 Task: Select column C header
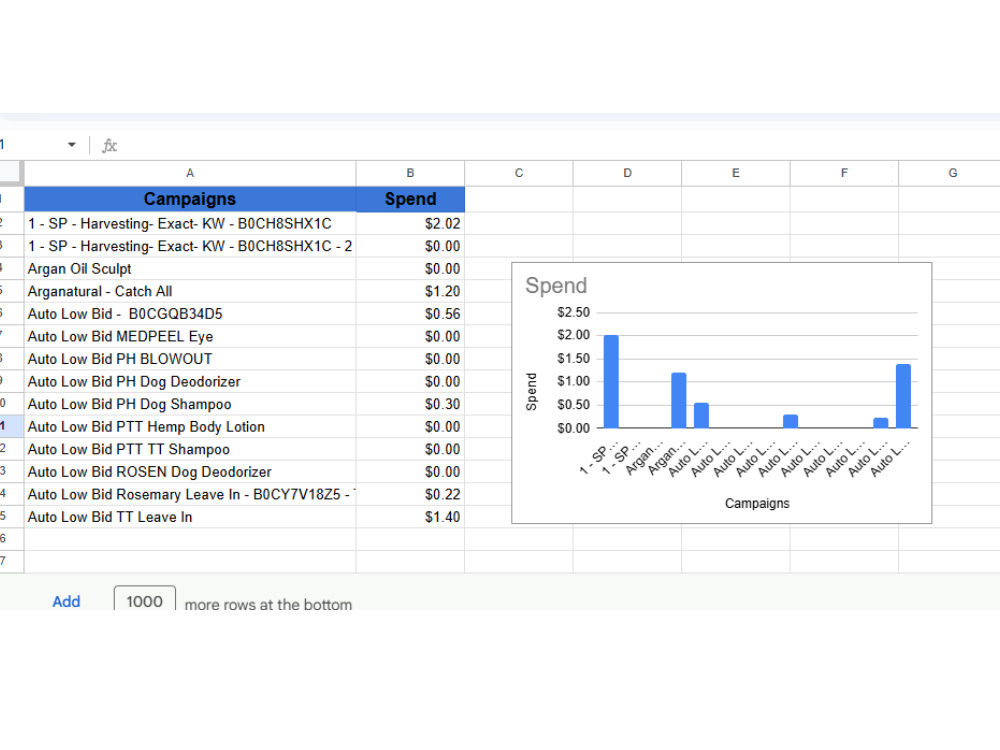tap(518, 173)
